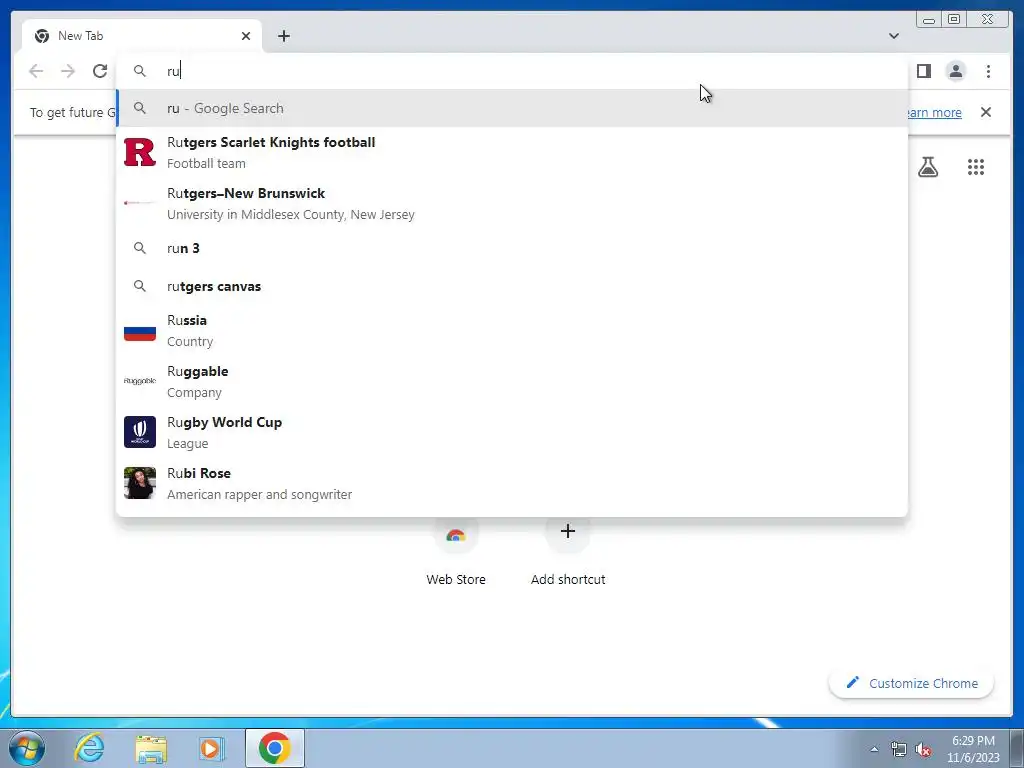The image size is (1024, 768).
Task: Choose the Rugby World Cup suggestion
Action: pos(512,432)
